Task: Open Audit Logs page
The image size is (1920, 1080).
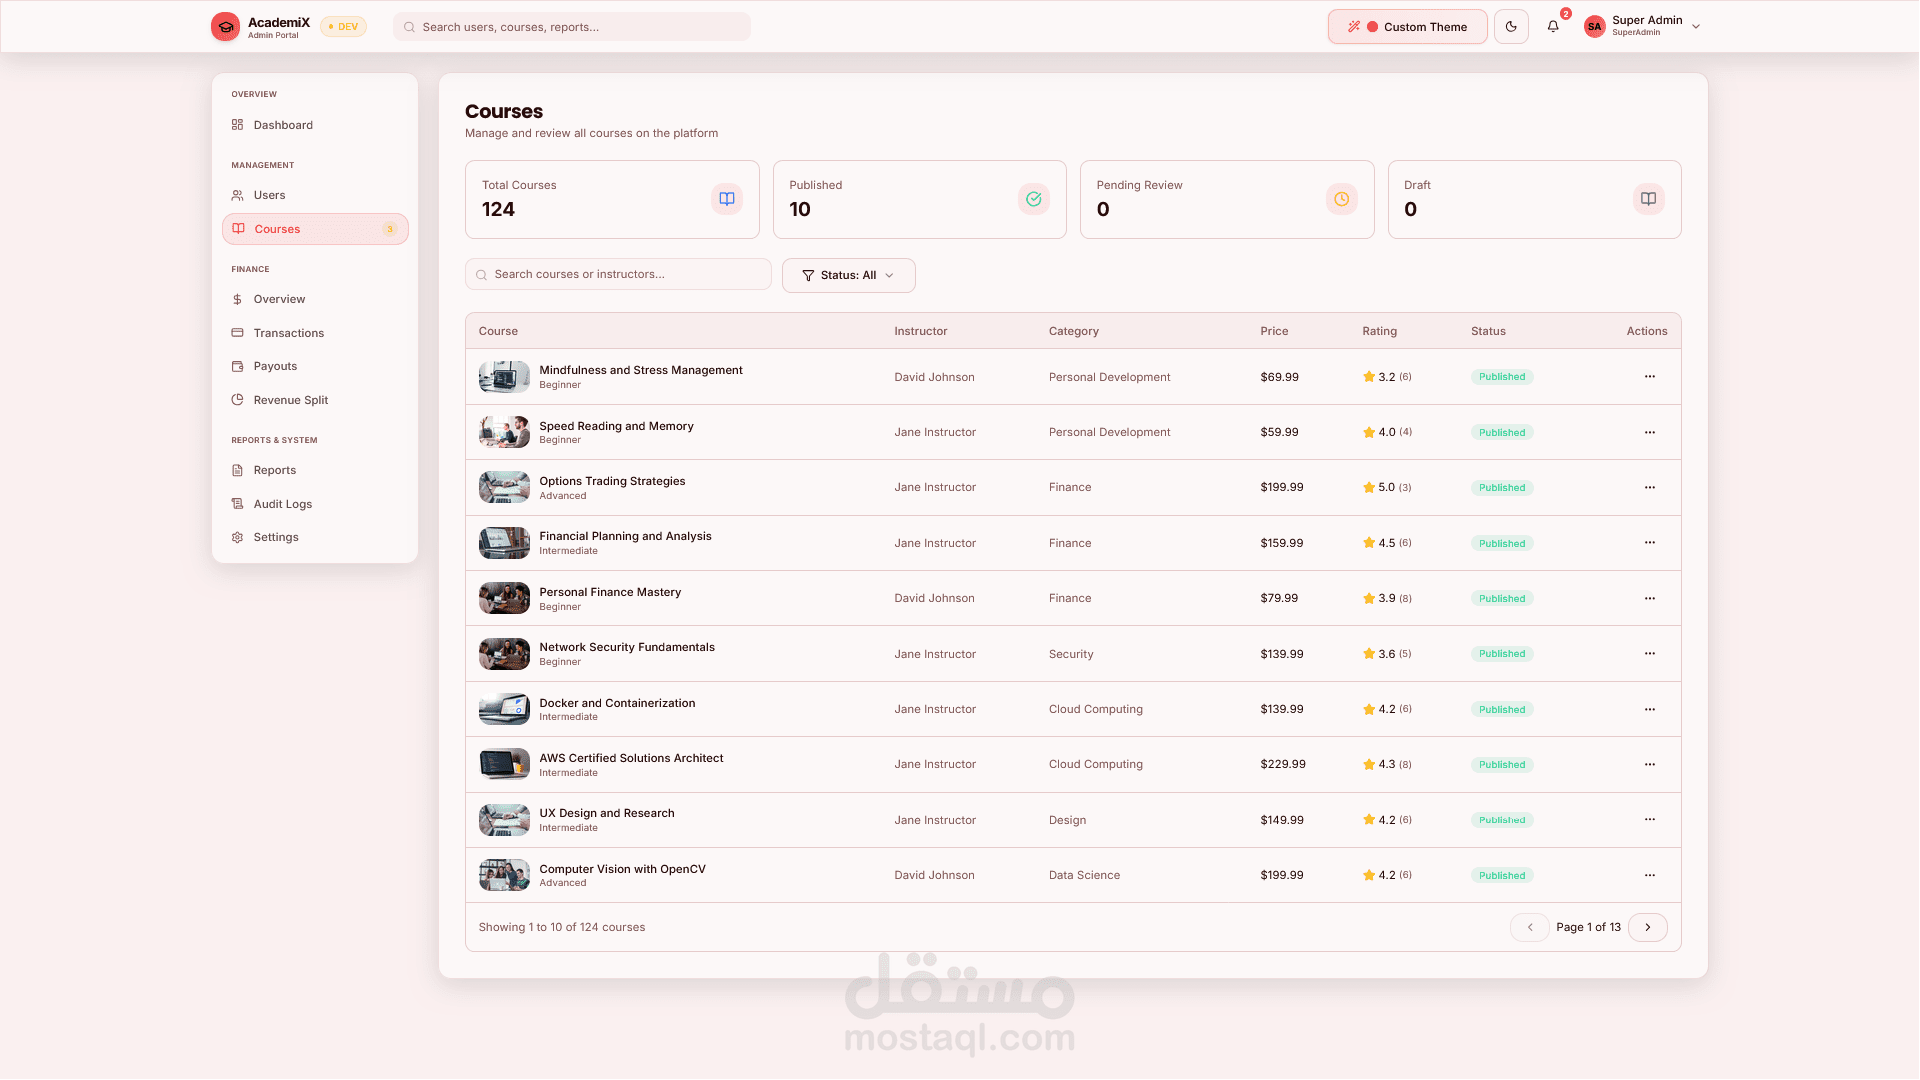Action: [282, 504]
